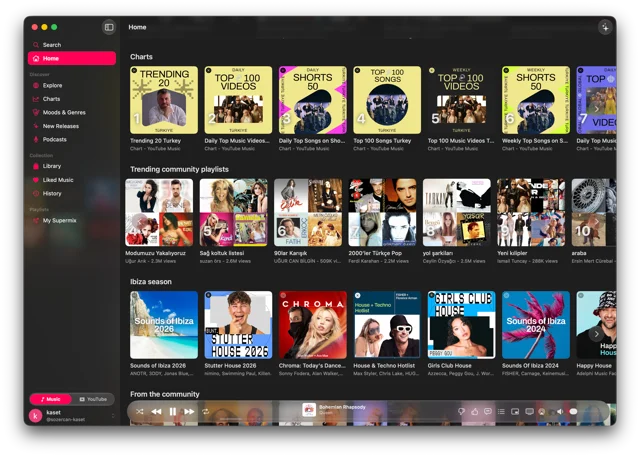
Task: Click the Bohemian Rhapsody song title
Action: 342,407
